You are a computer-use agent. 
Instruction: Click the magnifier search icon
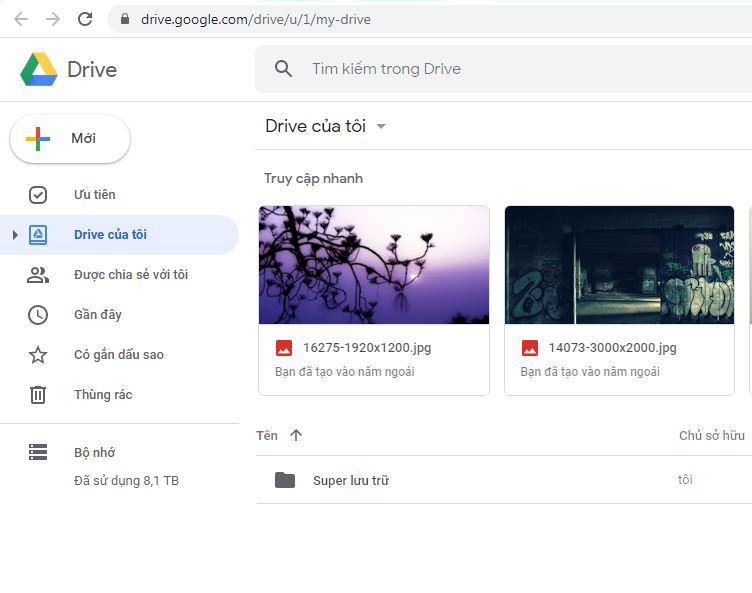[283, 69]
